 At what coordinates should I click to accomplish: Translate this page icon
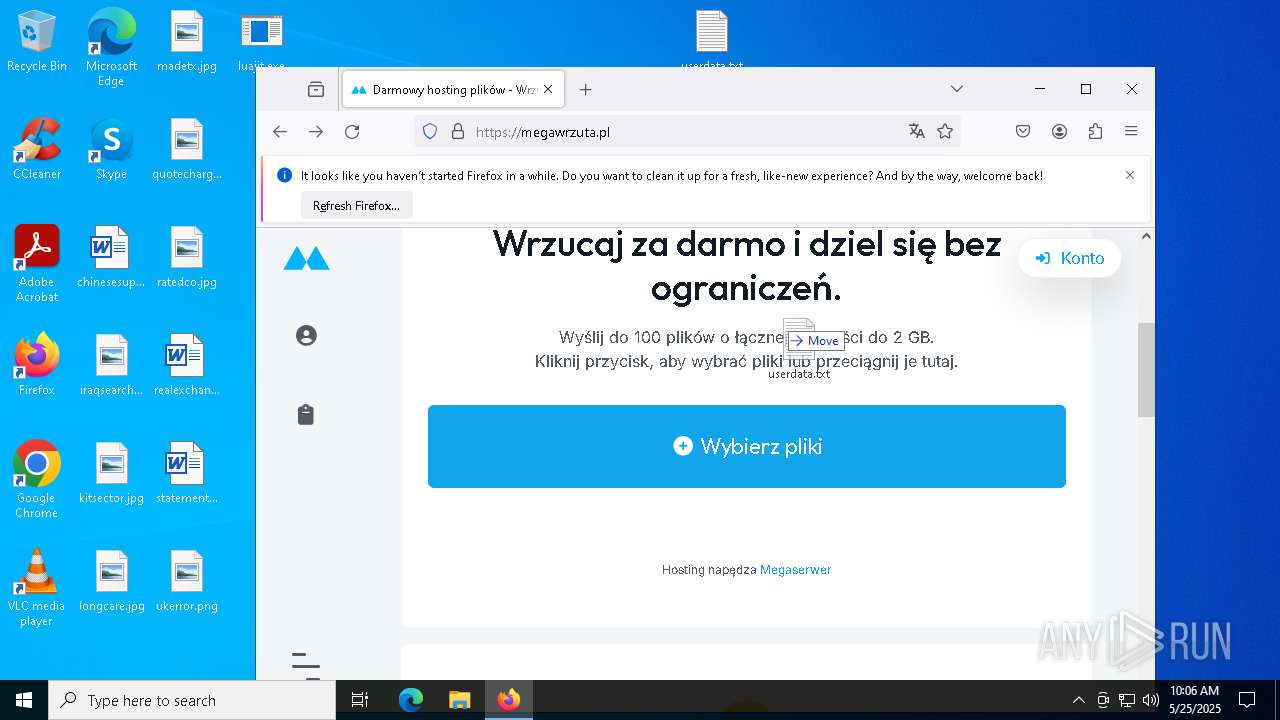(x=916, y=131)
